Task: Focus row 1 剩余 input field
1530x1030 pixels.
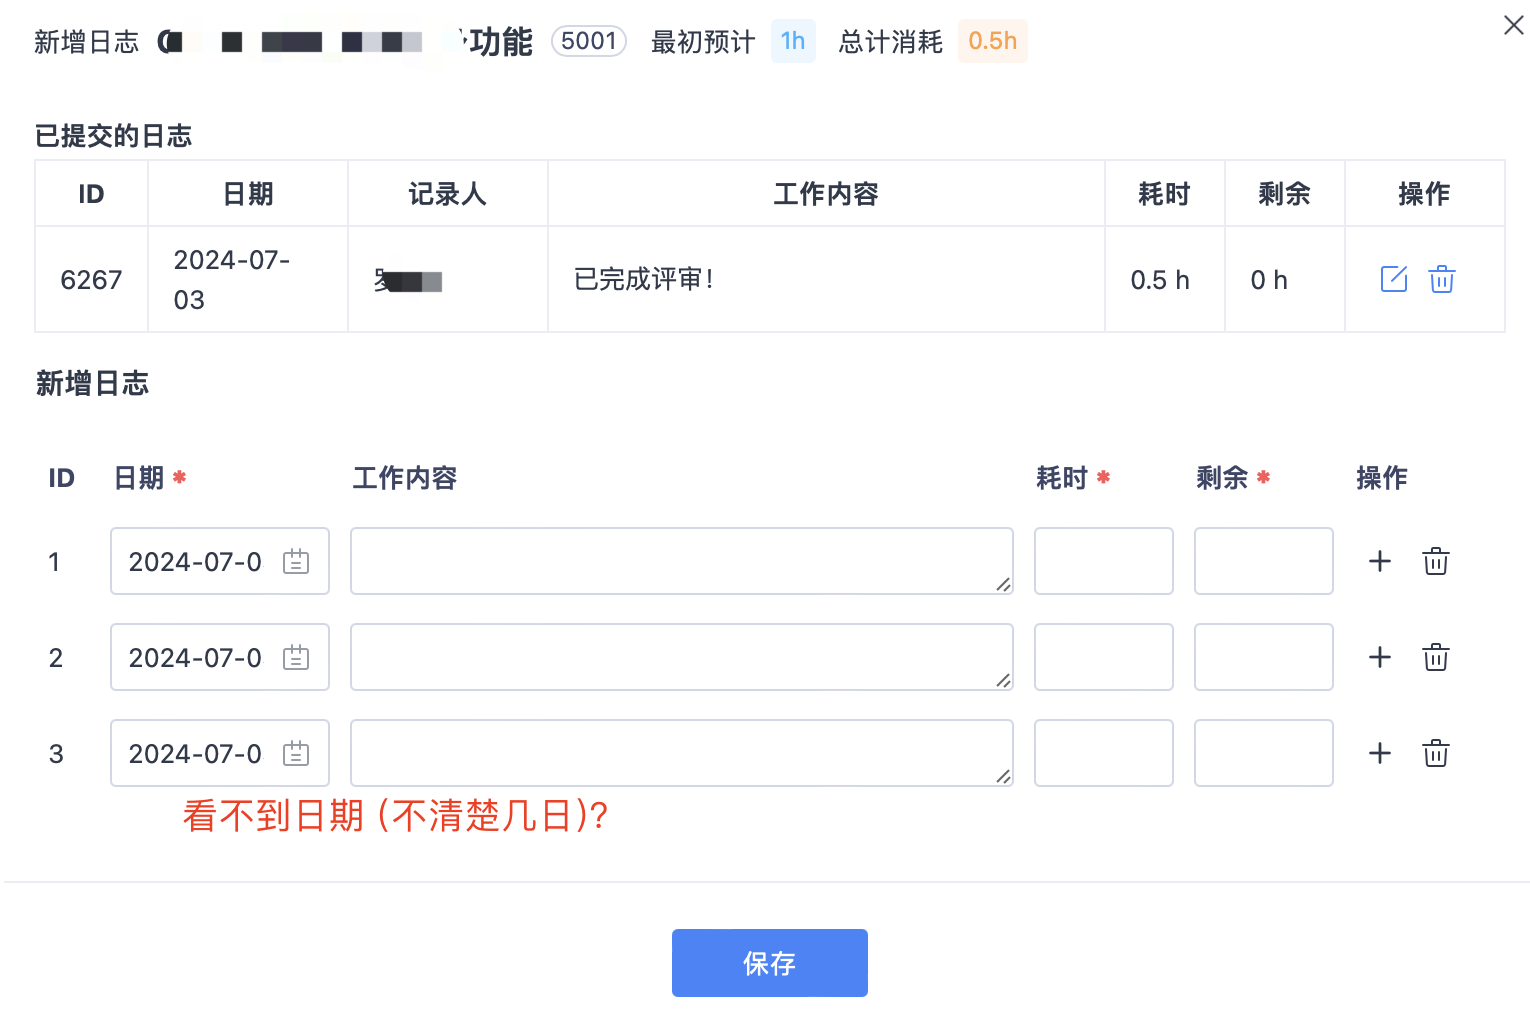Action: (1263, 561)
